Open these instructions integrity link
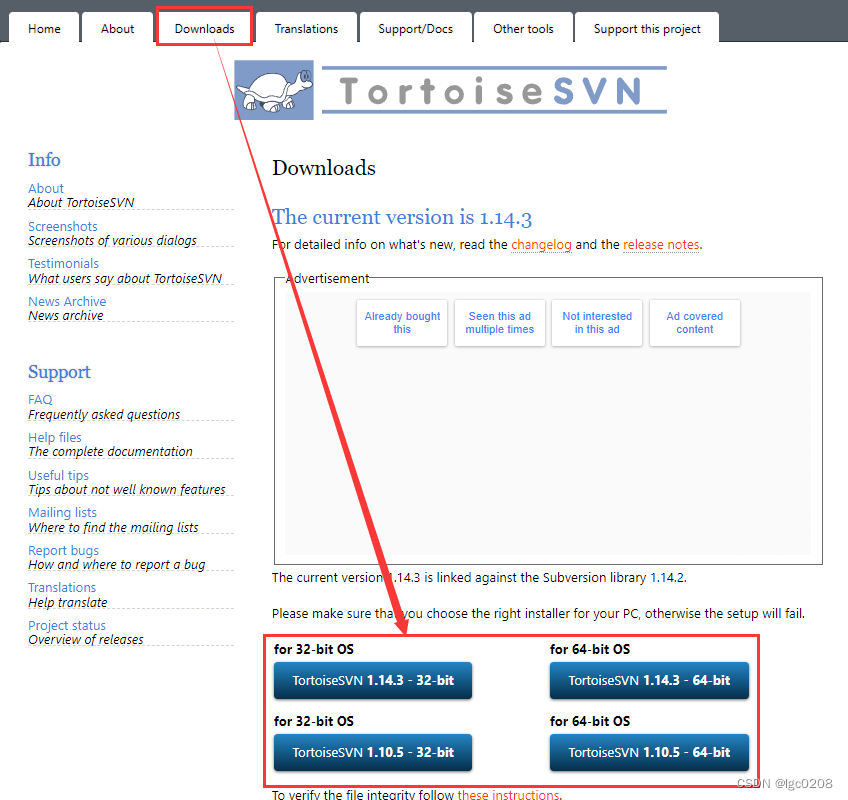Screen dimensions: 848x800 (x=508, y=795)
